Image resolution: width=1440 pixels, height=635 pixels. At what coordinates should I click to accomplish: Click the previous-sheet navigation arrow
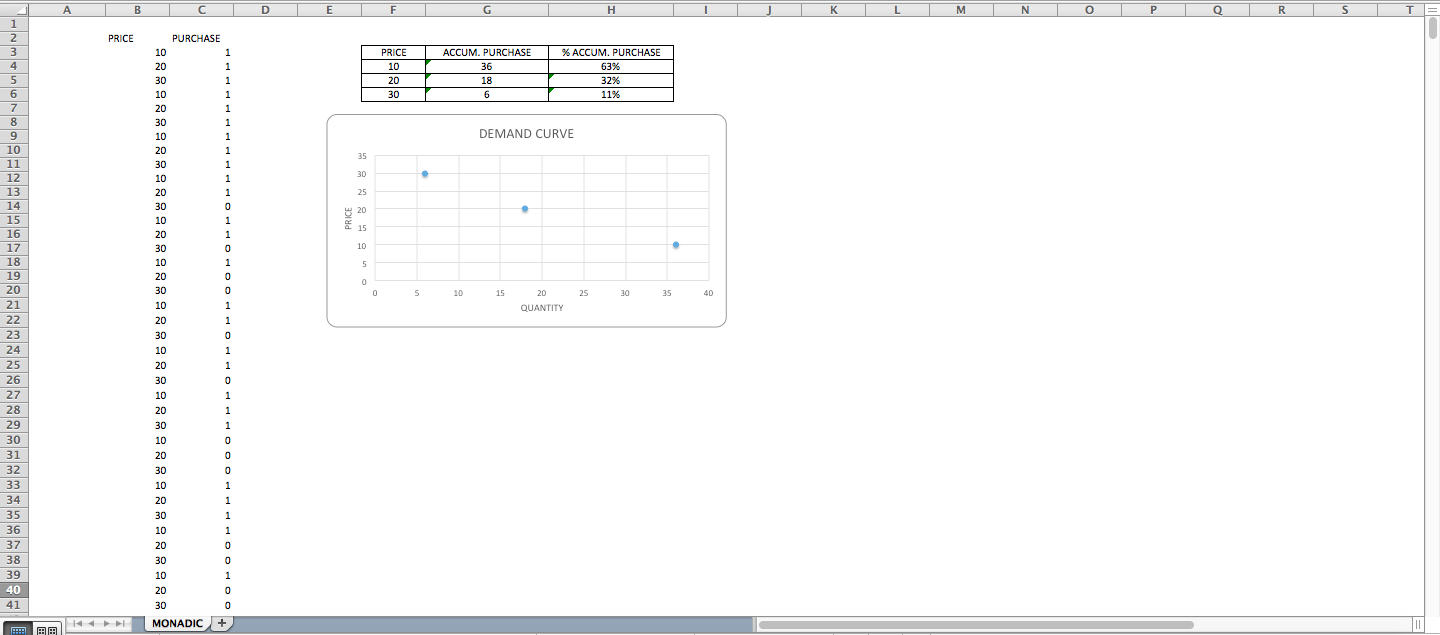(x=91, y=623)
